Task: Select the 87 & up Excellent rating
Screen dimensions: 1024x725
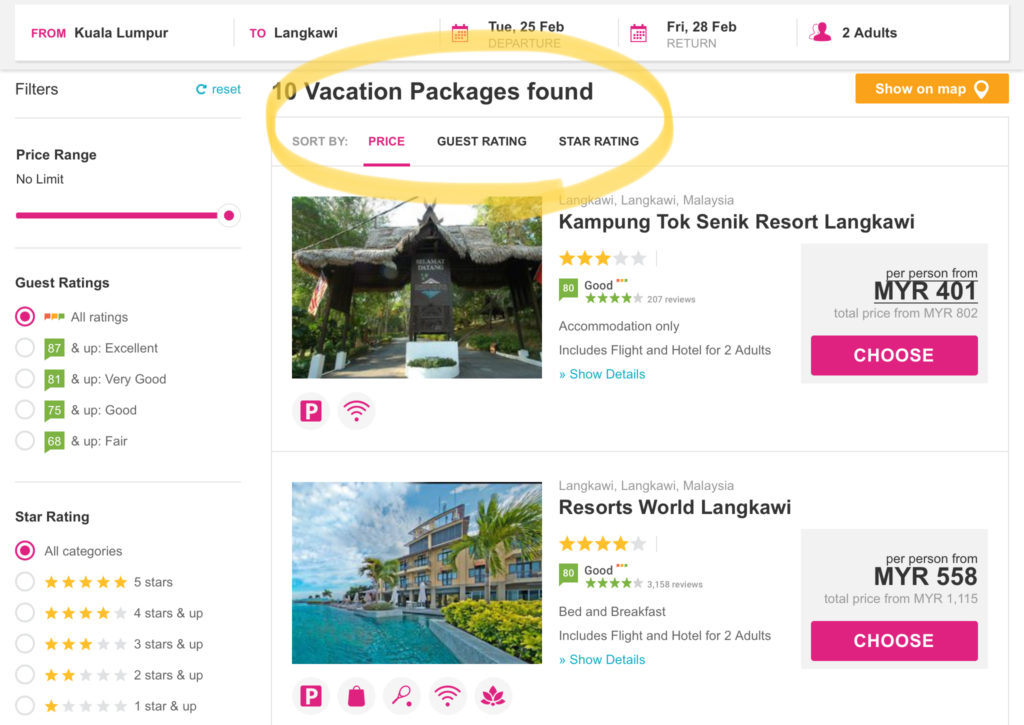Action: [x=25, y=347]
